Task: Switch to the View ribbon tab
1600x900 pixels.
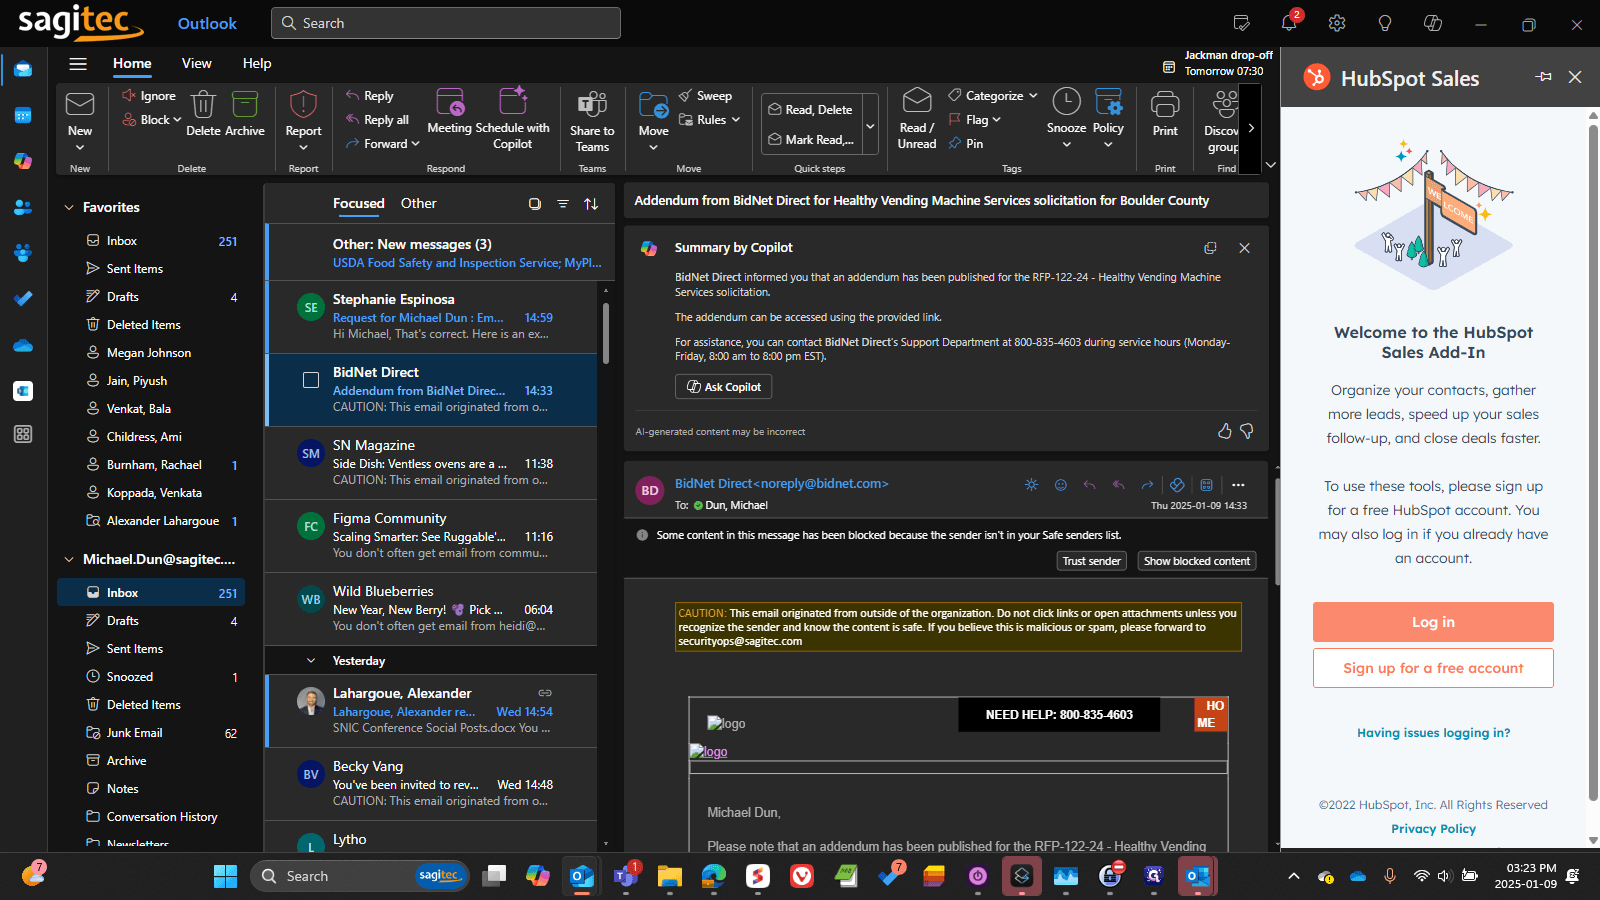Action: pyautogui.click(x=197, y=64)
